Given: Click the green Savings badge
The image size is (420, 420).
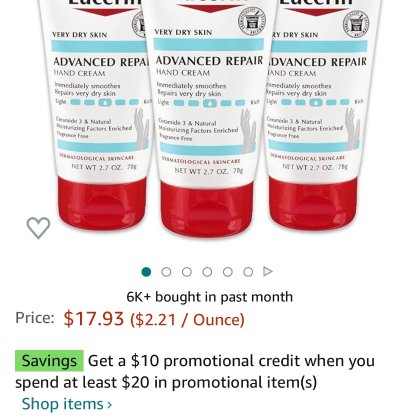Looking at the screenshot, I should coord(49,361).
